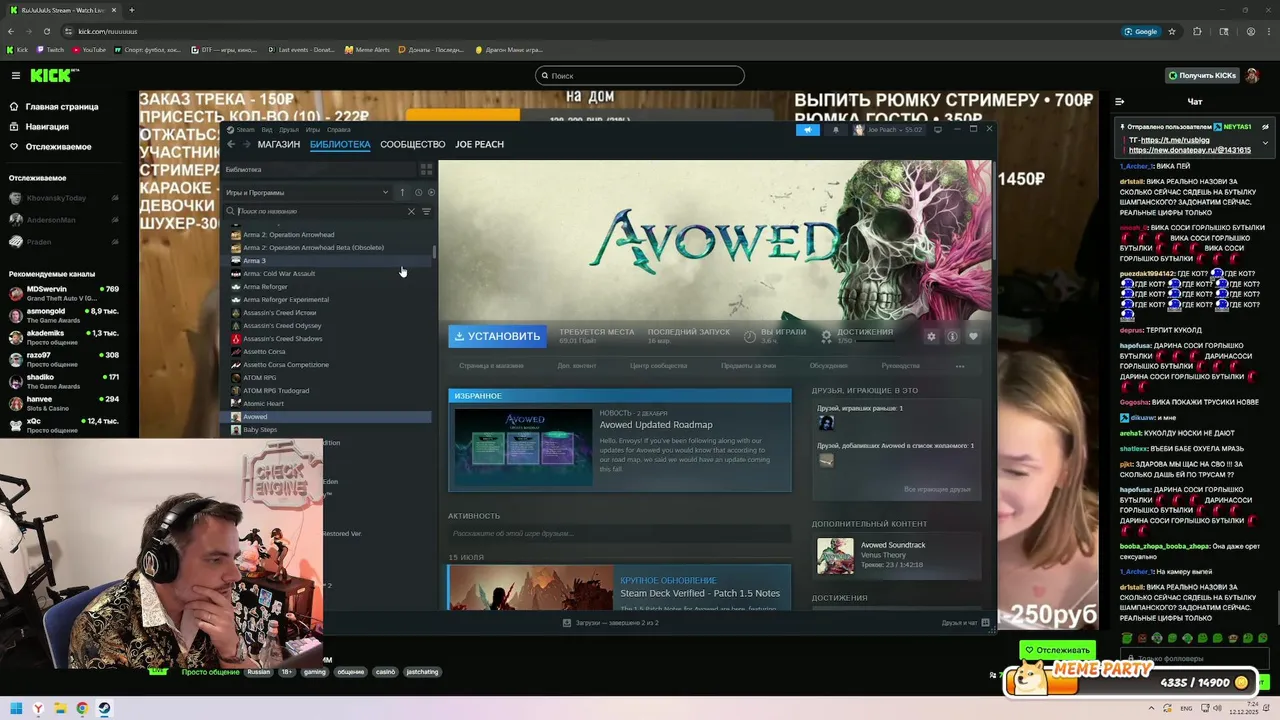Image resolution: width=1280 pixels, height=720 pixels.
Task: Open the Steam notifications bell
Action: pyautogui.click(x=836, y=130)
